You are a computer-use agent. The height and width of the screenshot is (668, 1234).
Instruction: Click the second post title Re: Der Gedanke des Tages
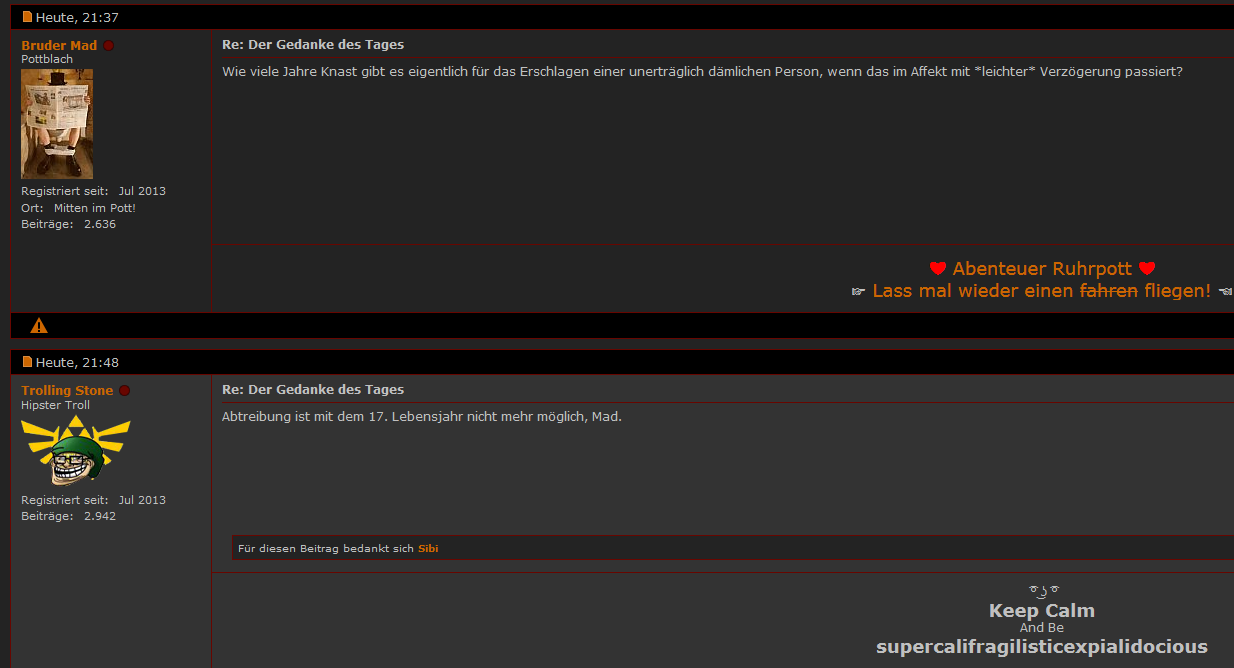click(x=313, y=390)
